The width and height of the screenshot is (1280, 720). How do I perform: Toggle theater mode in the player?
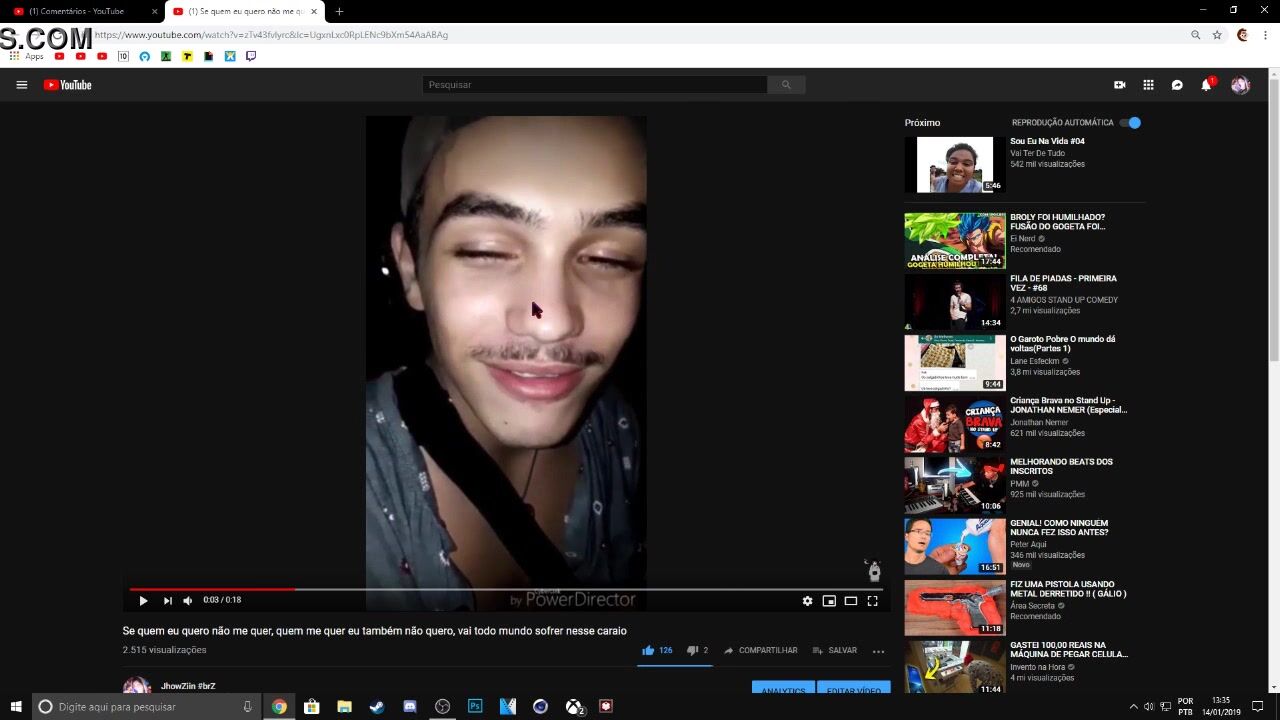[x=850, y=601]
